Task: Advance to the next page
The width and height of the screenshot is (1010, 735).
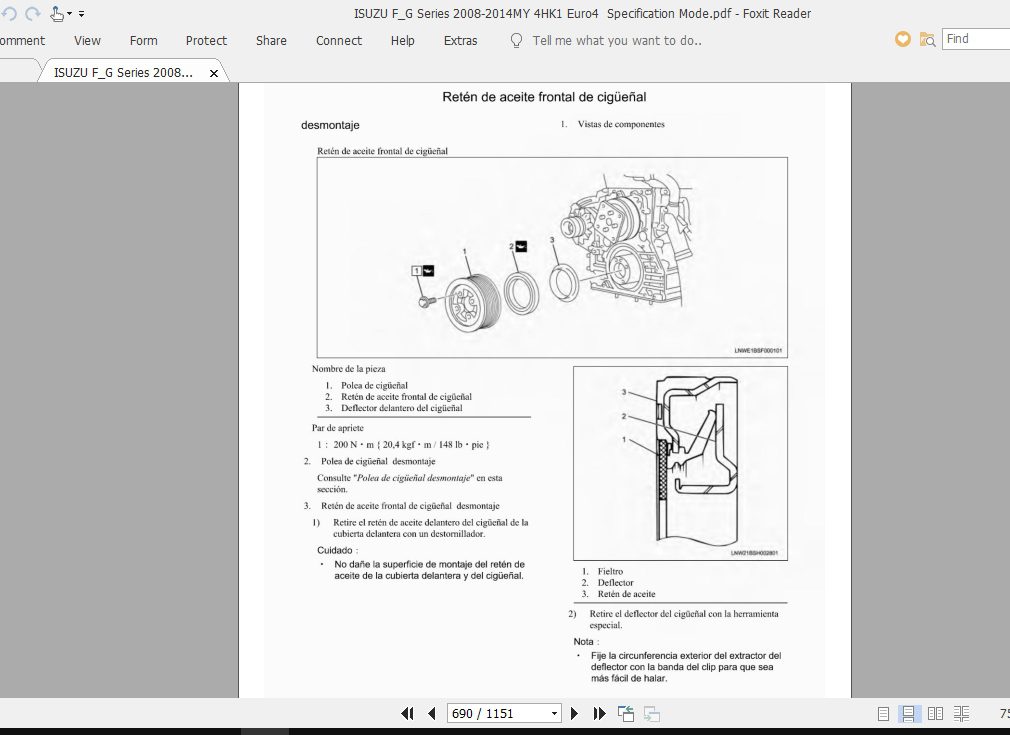Action: (574, 713)
